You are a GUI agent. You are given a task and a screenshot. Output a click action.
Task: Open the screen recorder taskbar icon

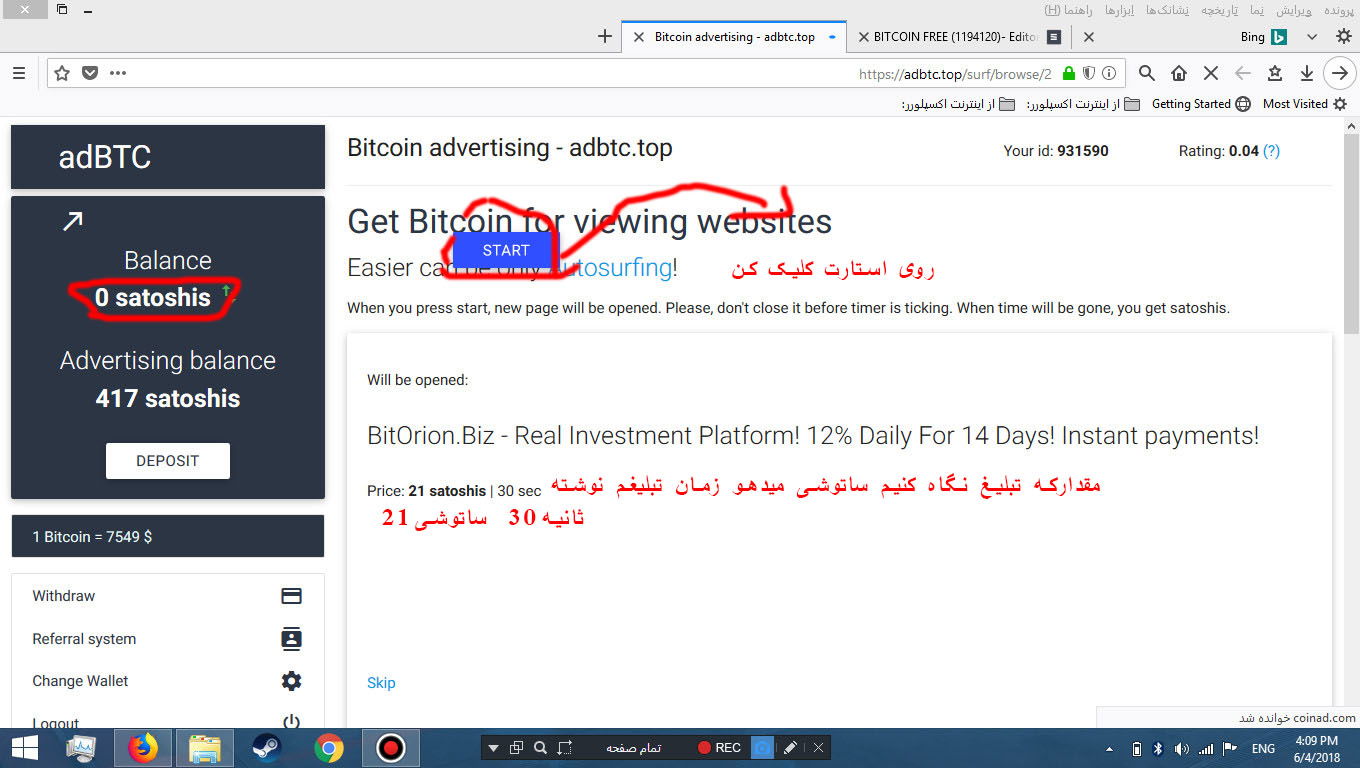[x=390, y=748]
